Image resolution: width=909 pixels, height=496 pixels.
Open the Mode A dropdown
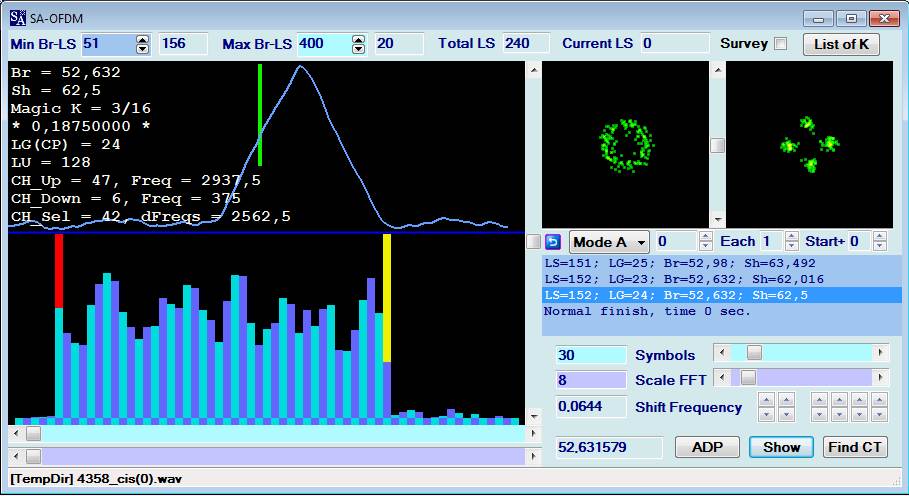click(x=609, y=242)
